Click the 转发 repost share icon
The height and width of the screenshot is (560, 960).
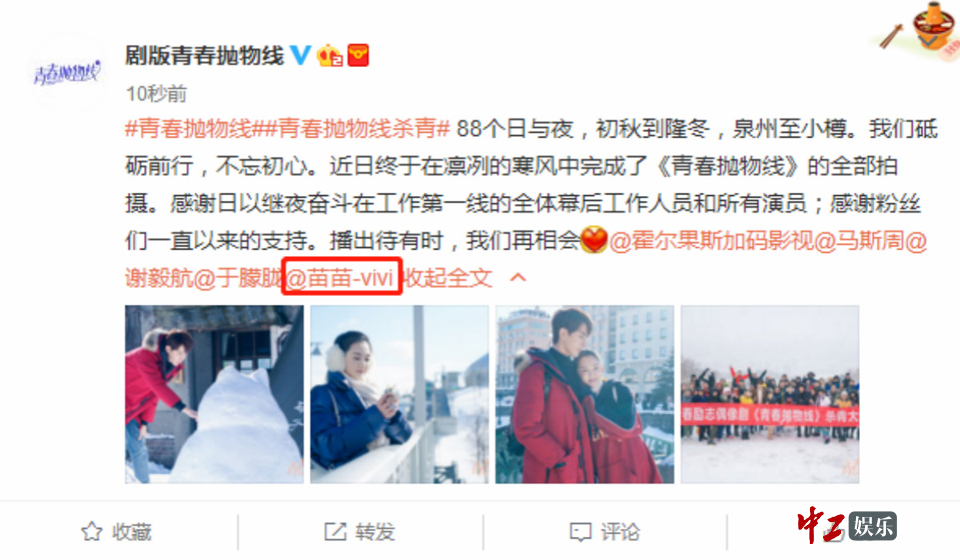coord(335,531)
